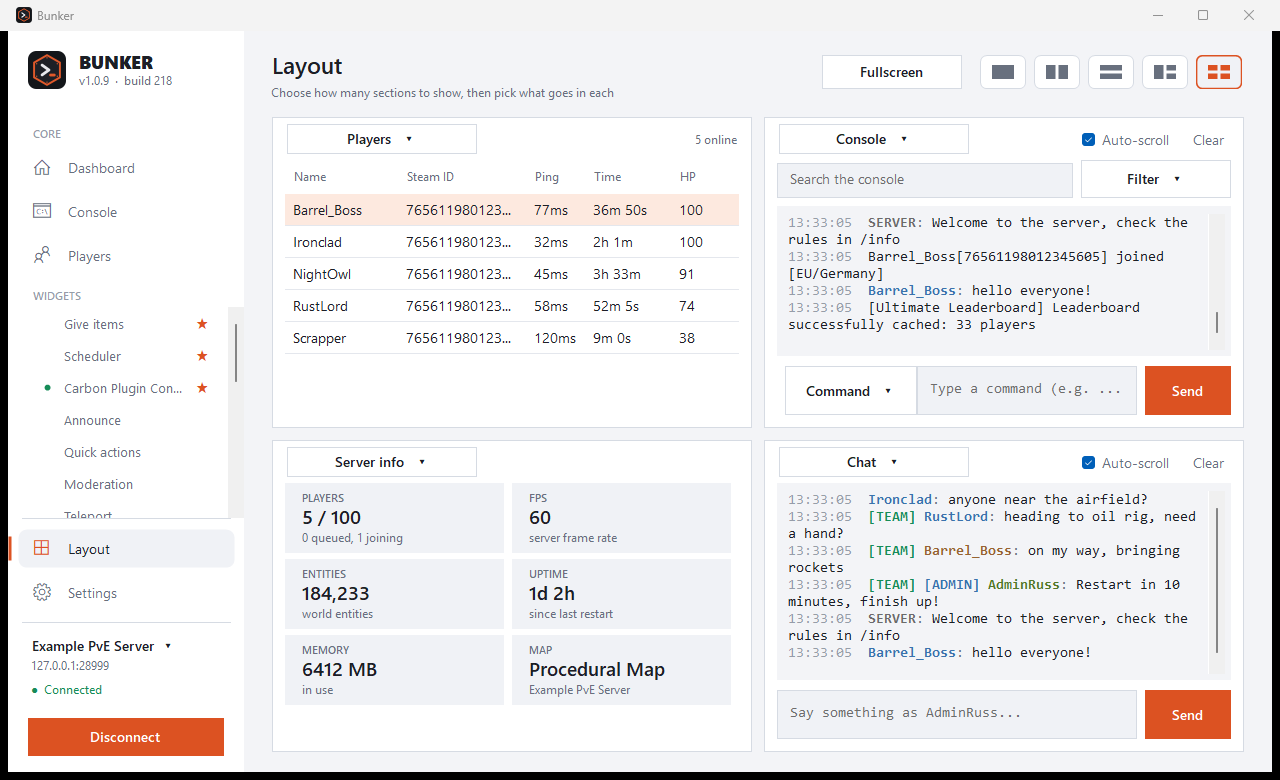
Task: Click the Search the console field
Action: pyautogui.click(x=925, y=180)
